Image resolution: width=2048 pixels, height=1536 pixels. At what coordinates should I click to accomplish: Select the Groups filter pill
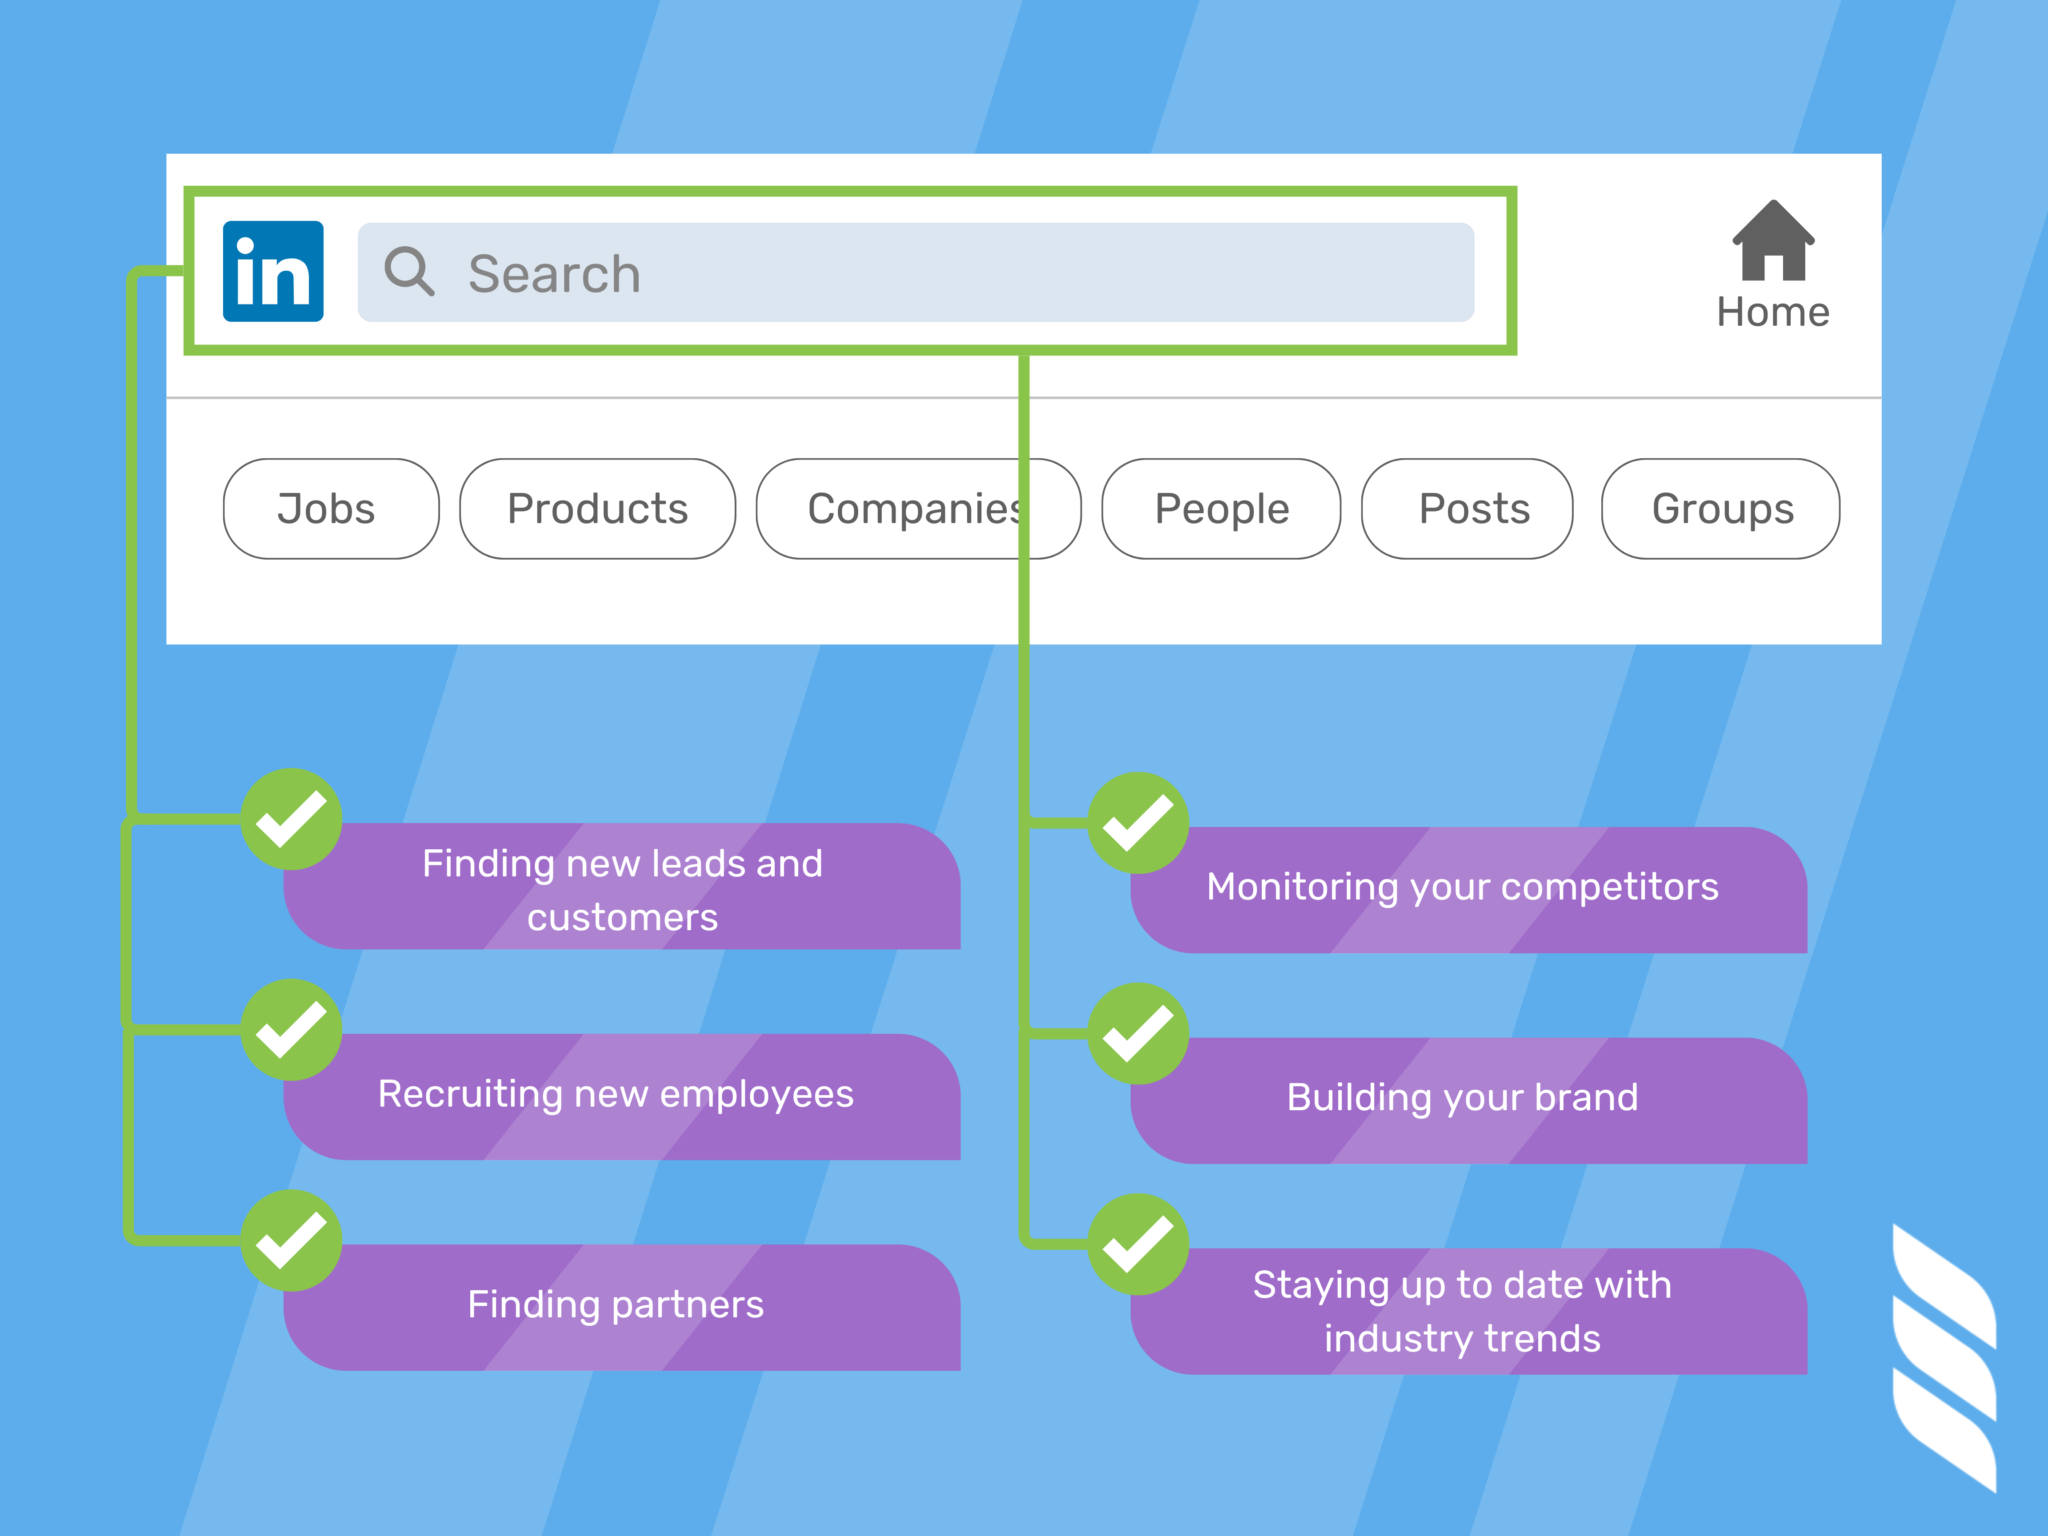pos(1720,509)
